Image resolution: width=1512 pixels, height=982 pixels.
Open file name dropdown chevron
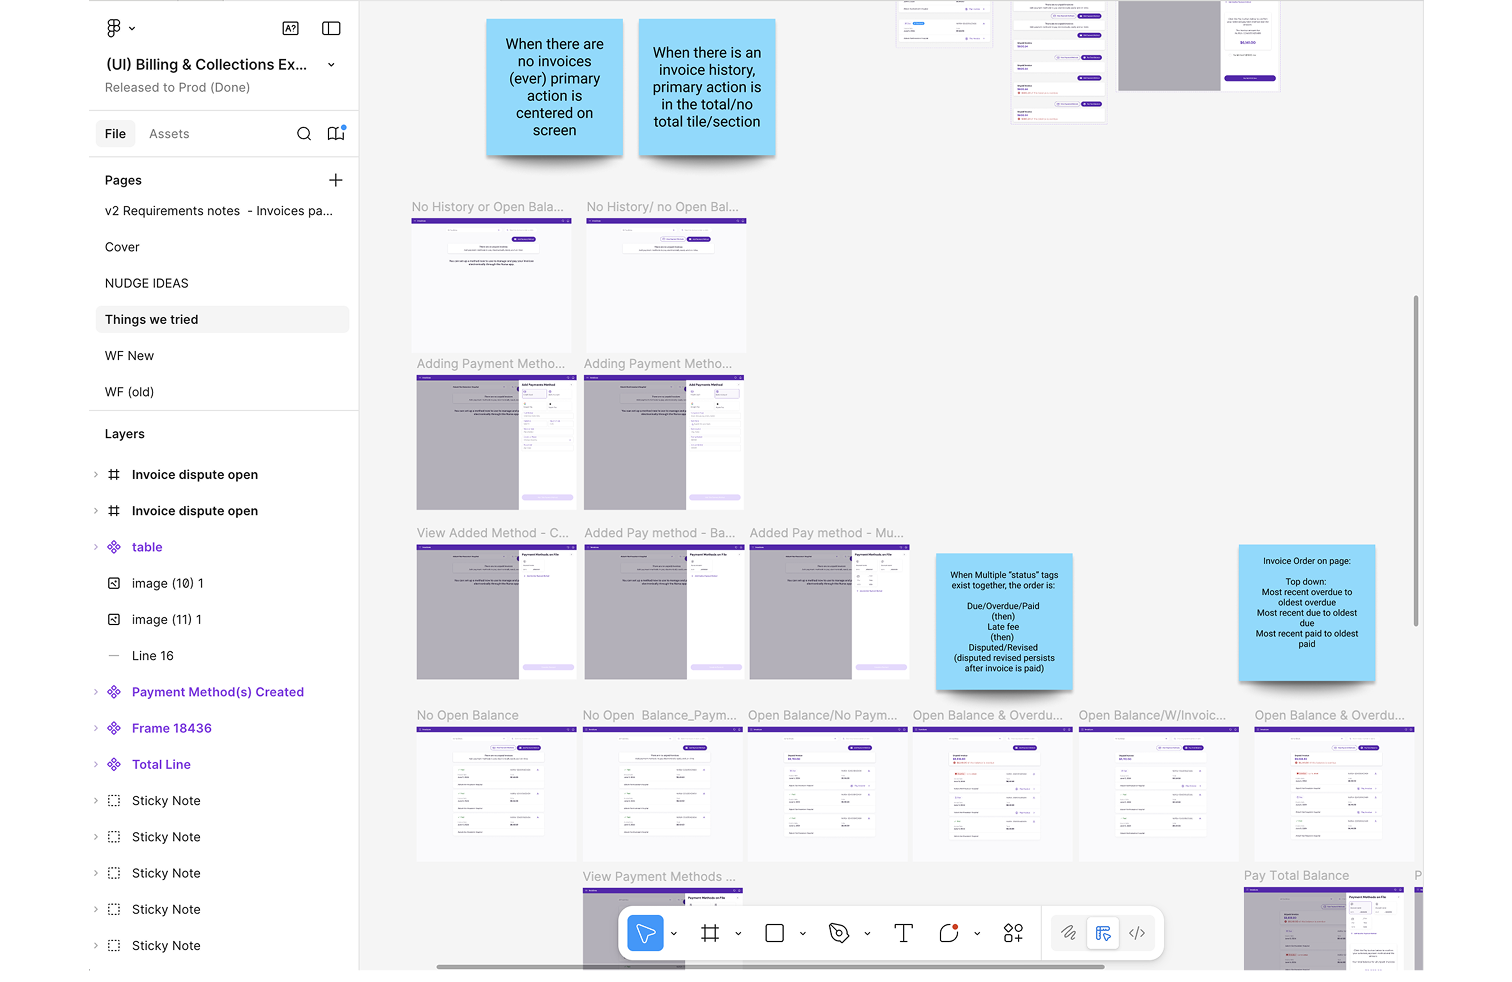(x=331, y=65)
